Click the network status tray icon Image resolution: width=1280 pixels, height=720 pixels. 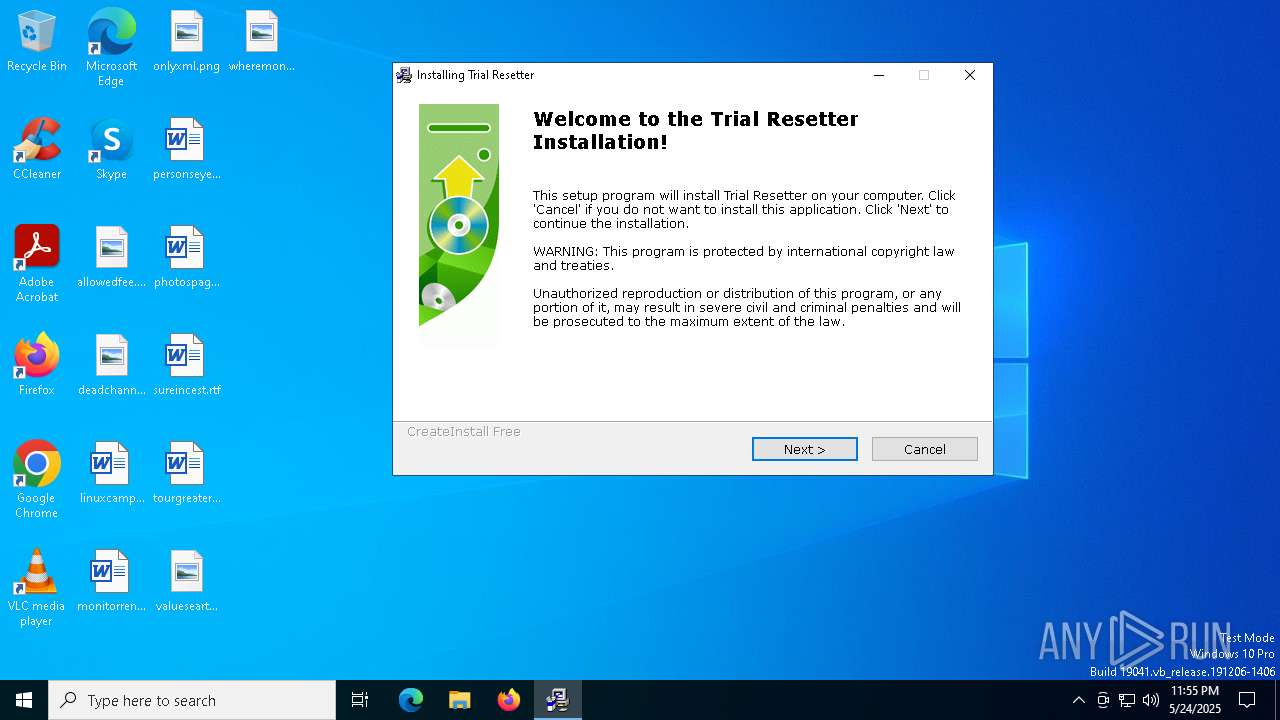[x=1127, y=700]
